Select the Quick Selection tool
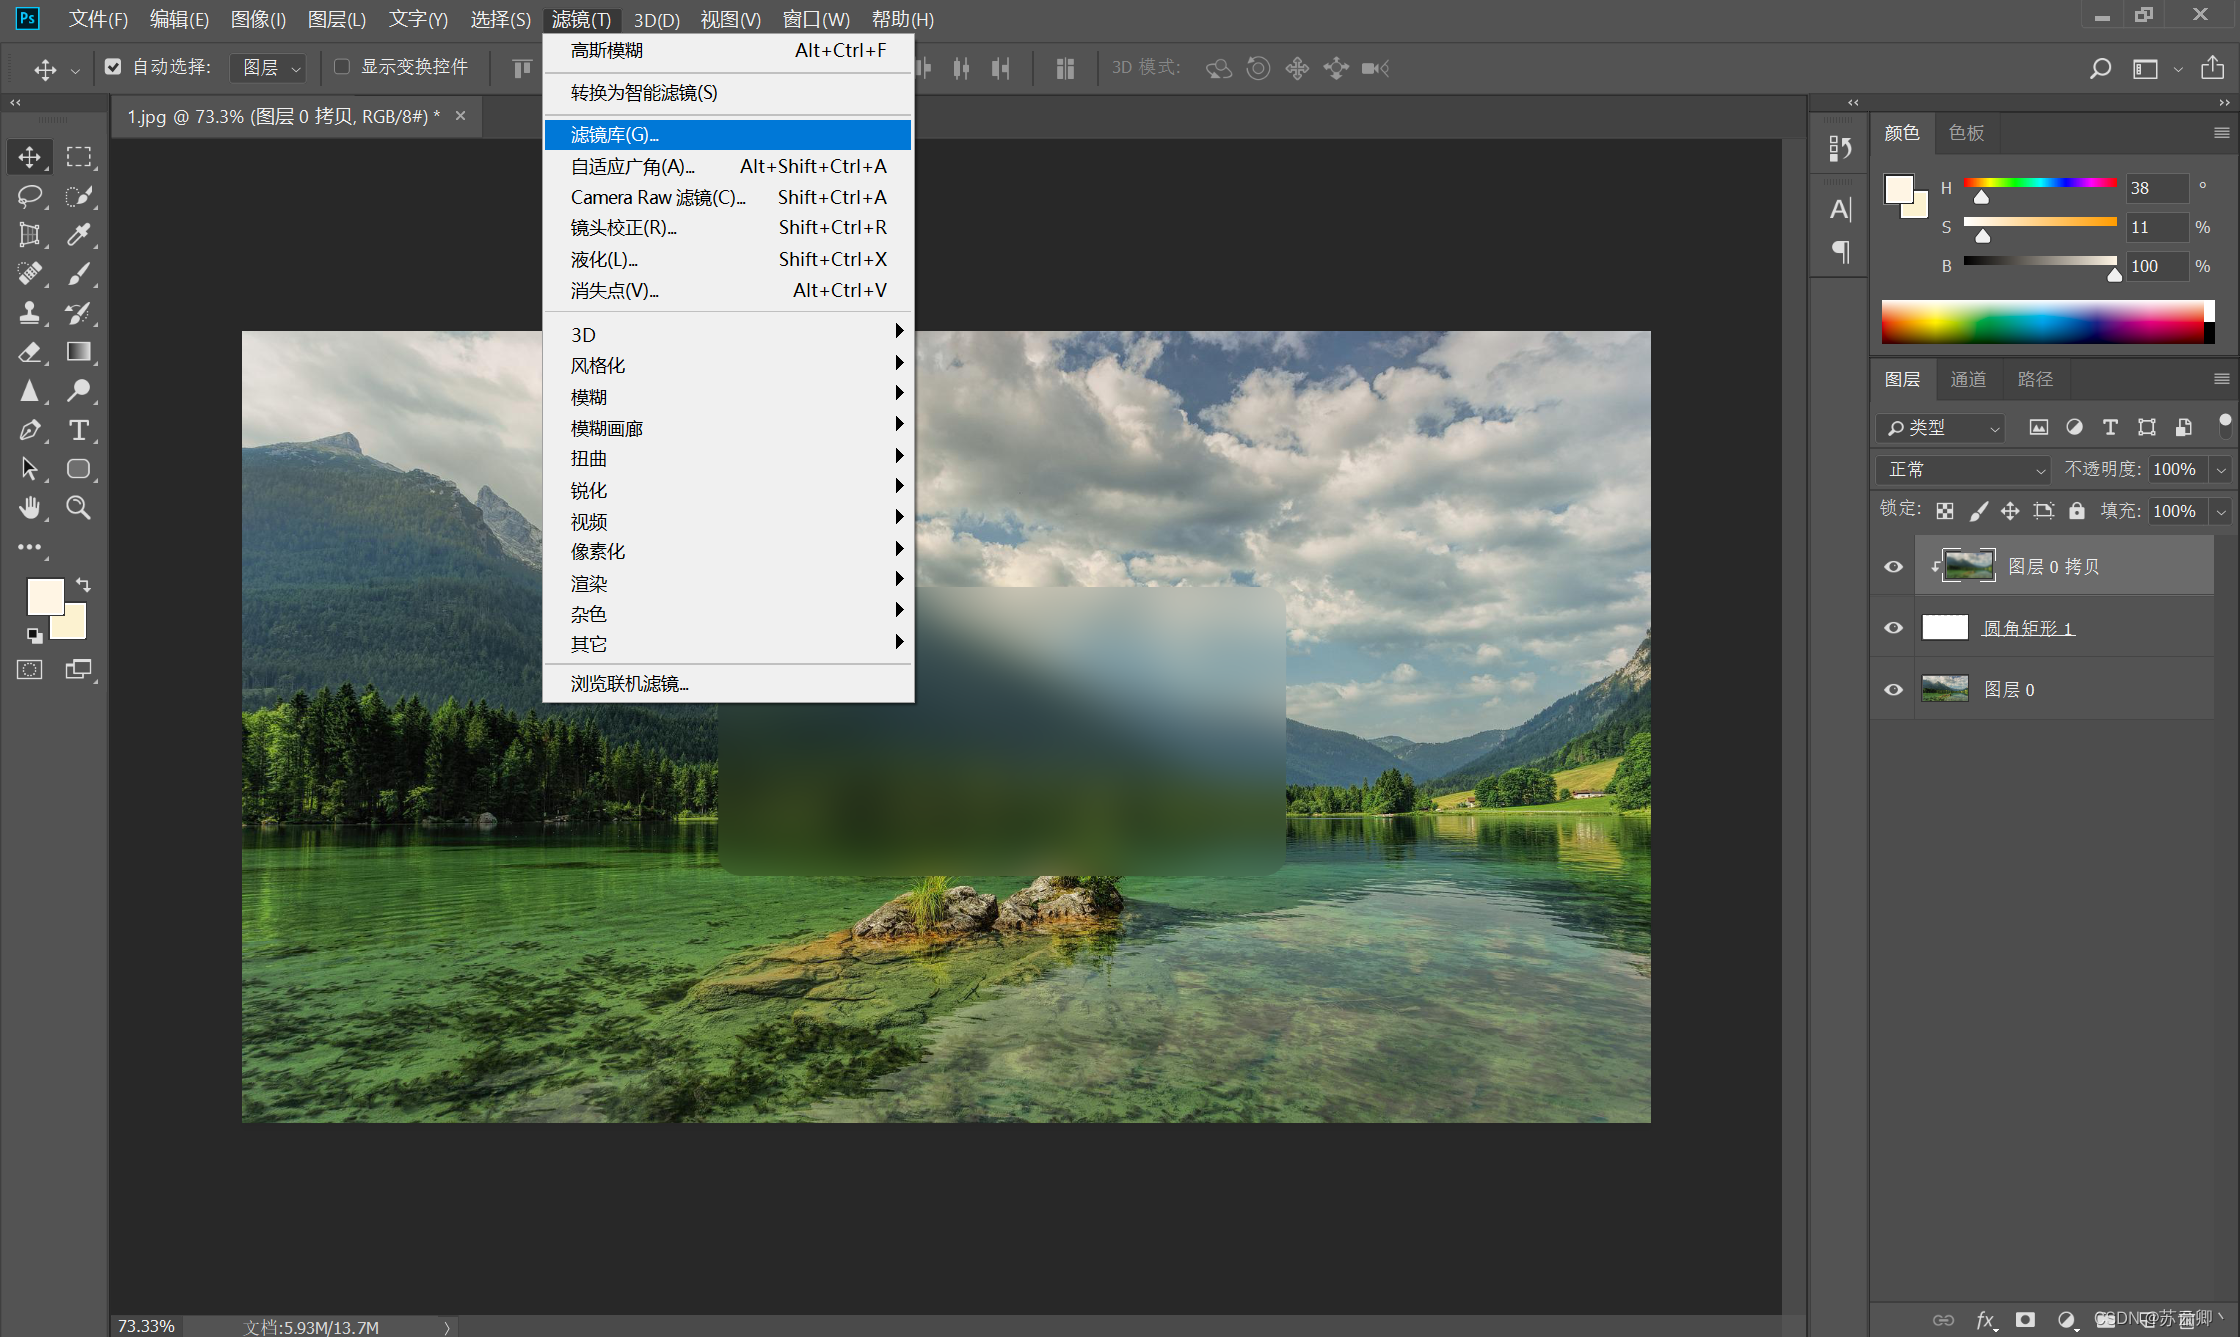The image size is (2240, 1337). [79, 196]
